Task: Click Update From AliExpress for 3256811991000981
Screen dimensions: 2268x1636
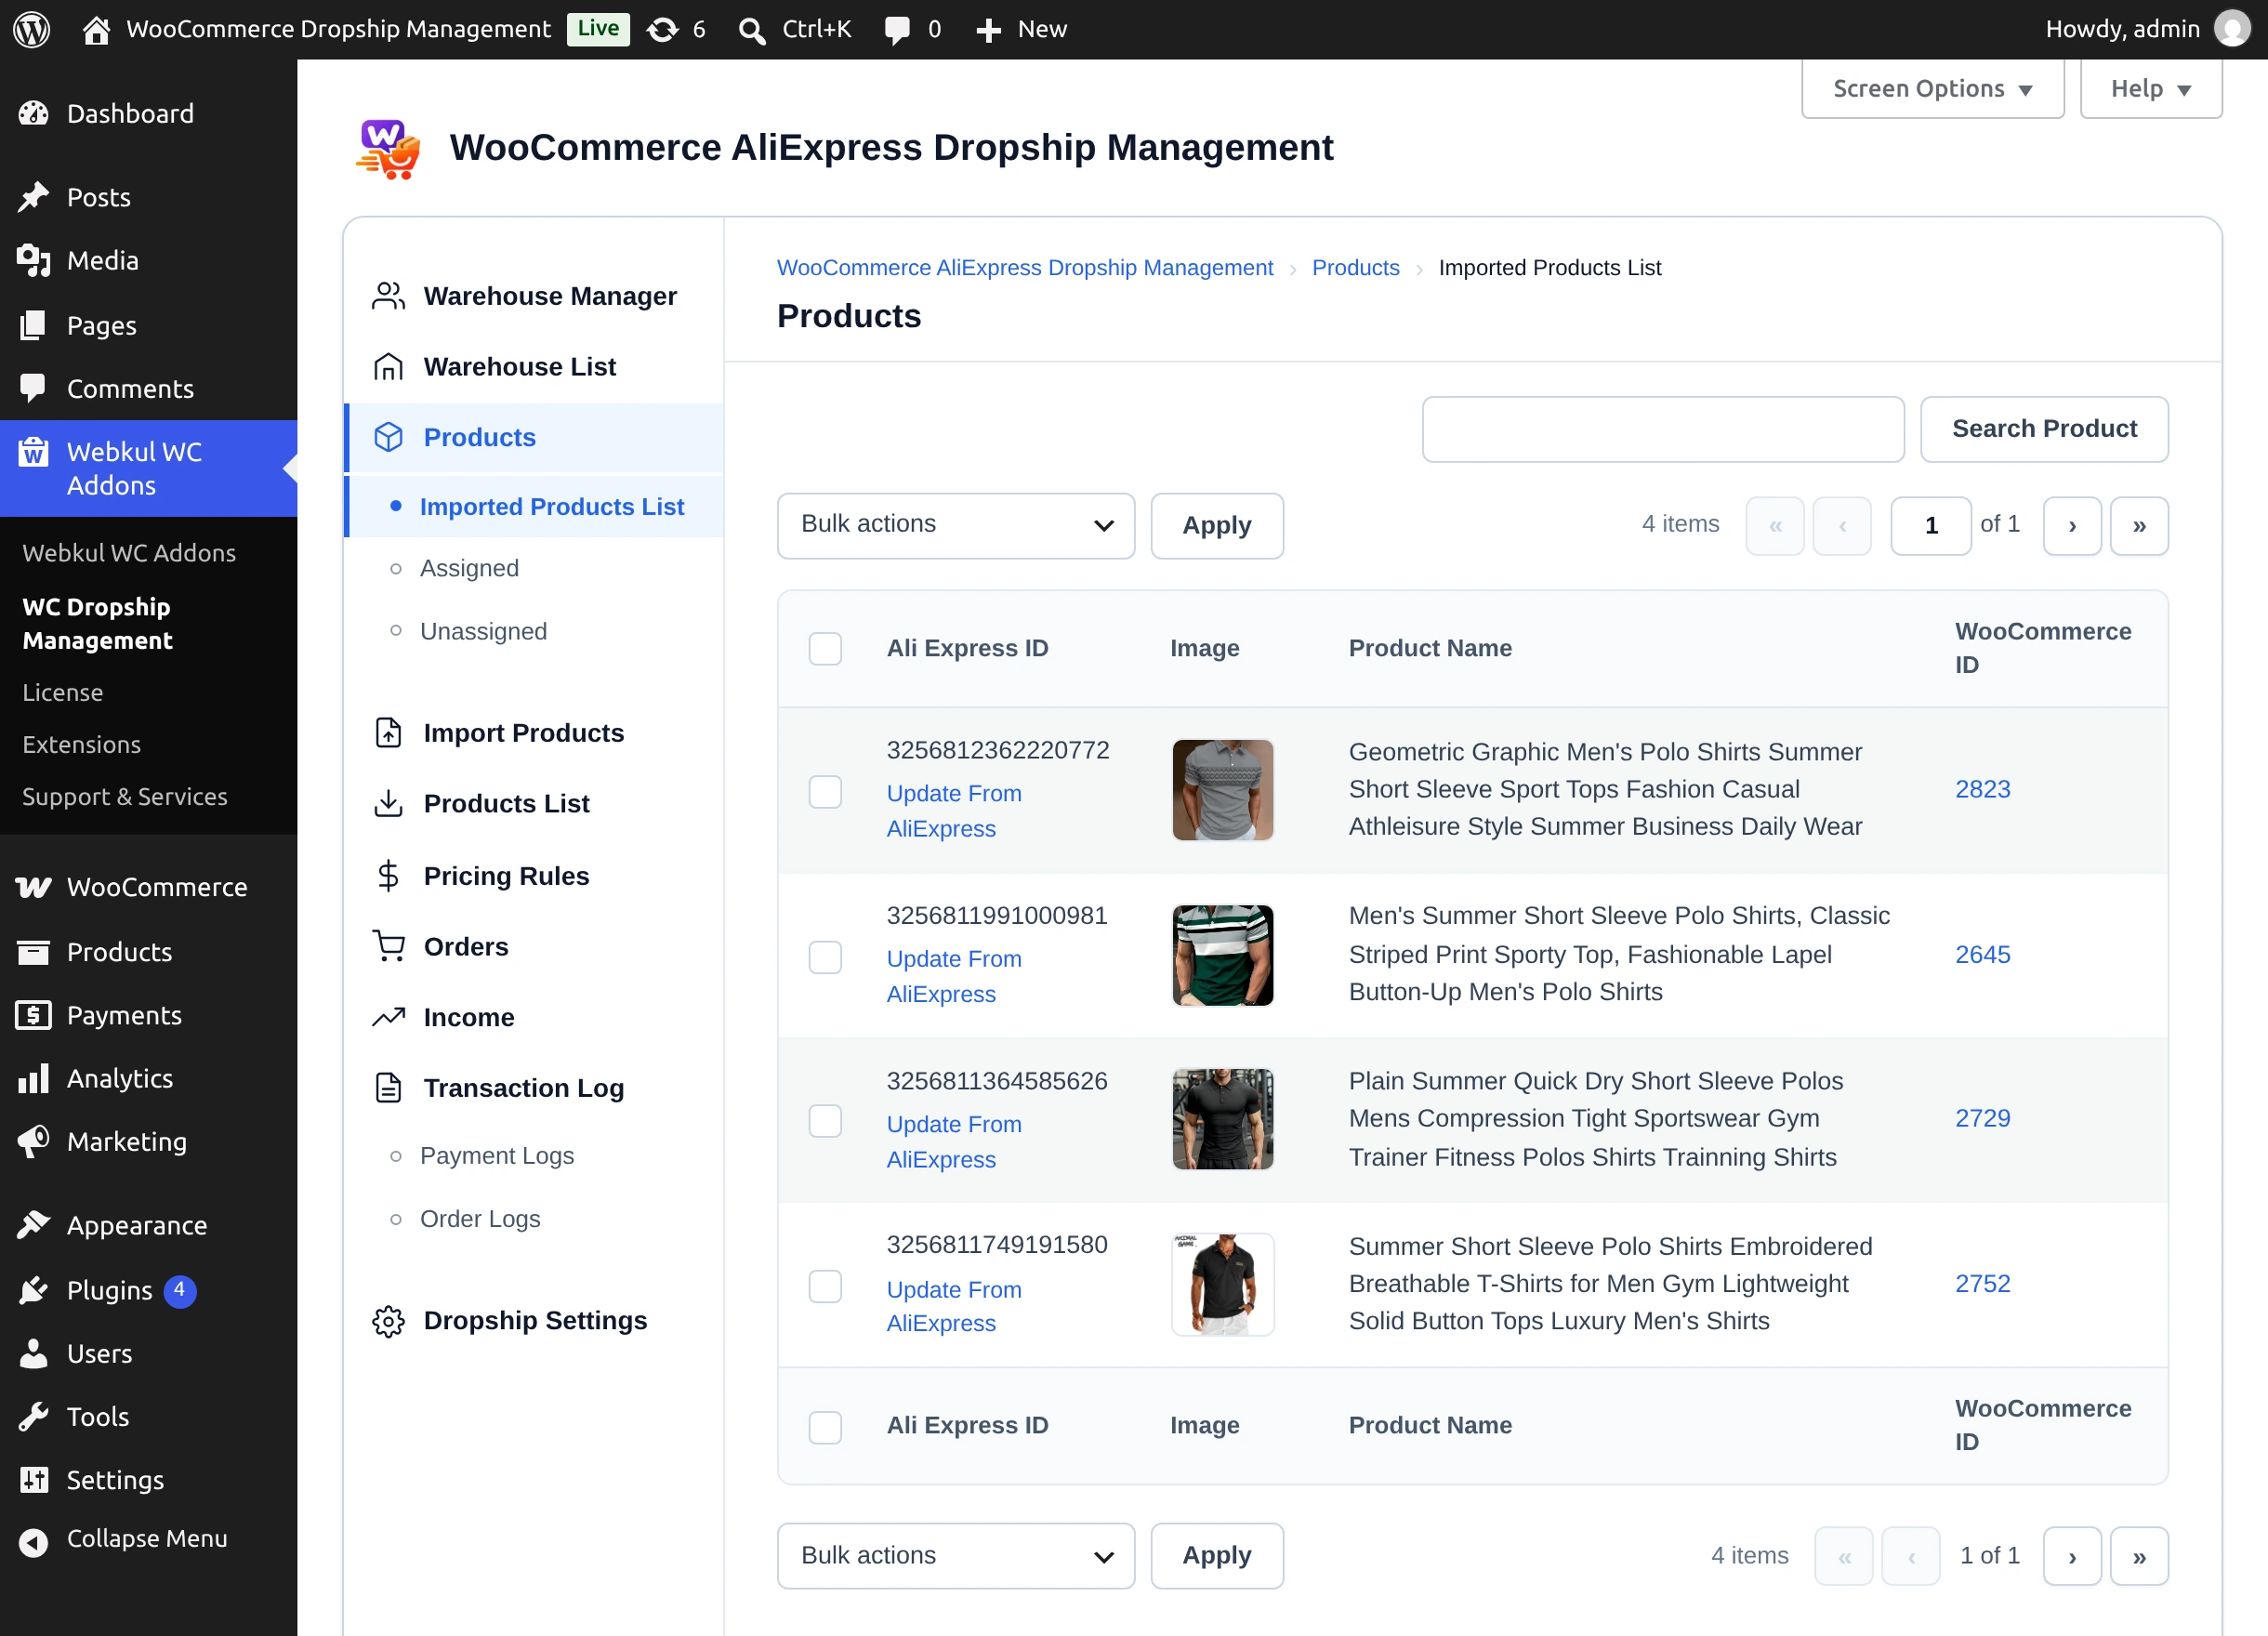Action: point(954,976)
